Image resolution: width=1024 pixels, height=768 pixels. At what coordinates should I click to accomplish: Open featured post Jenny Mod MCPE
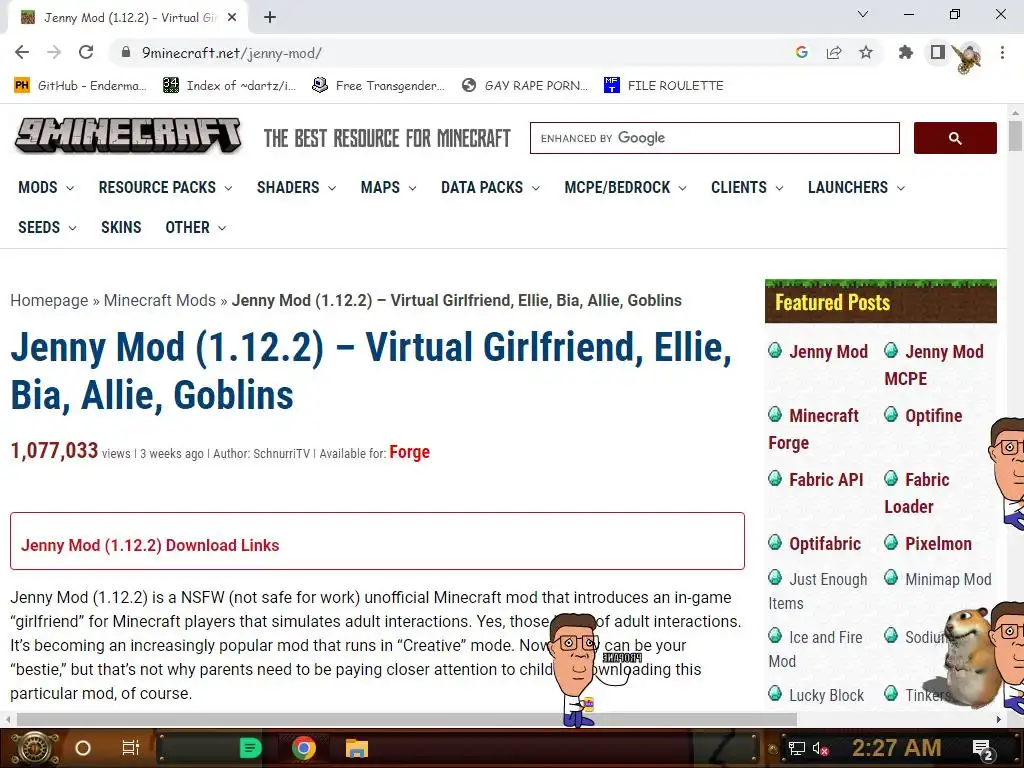point(934,364)
